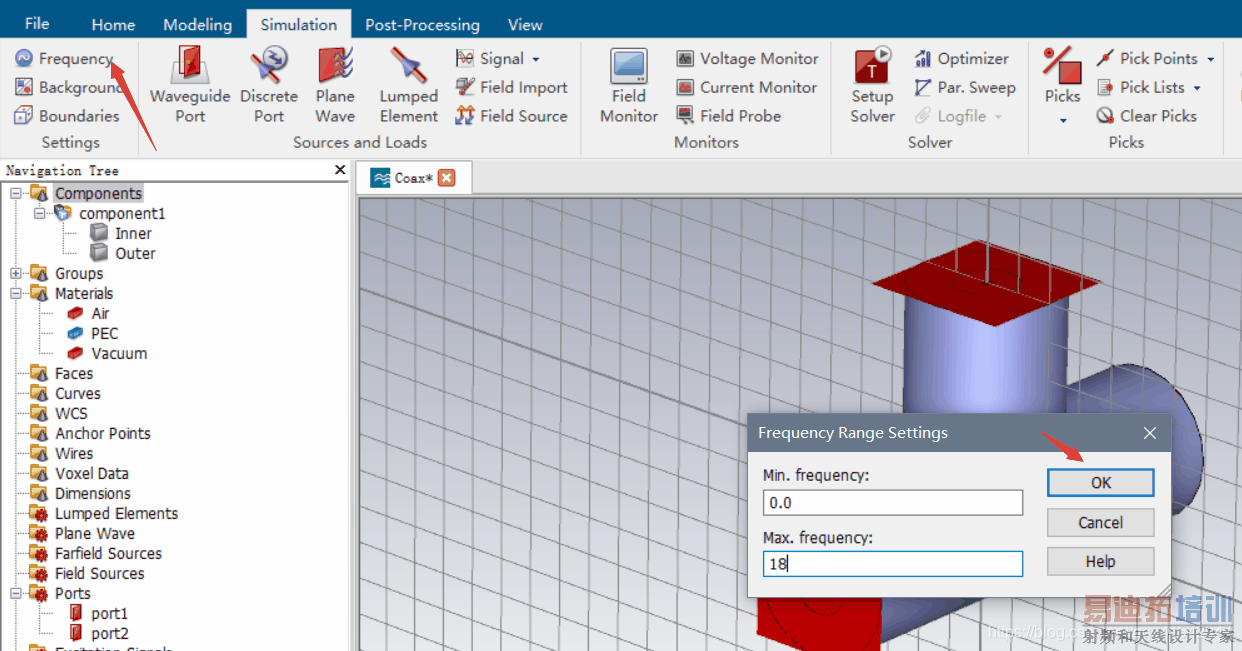The height and width of the screenshot is (651, 1242).
Task: Switch to the Modeling tab
Action: click(x=198, y=25)
